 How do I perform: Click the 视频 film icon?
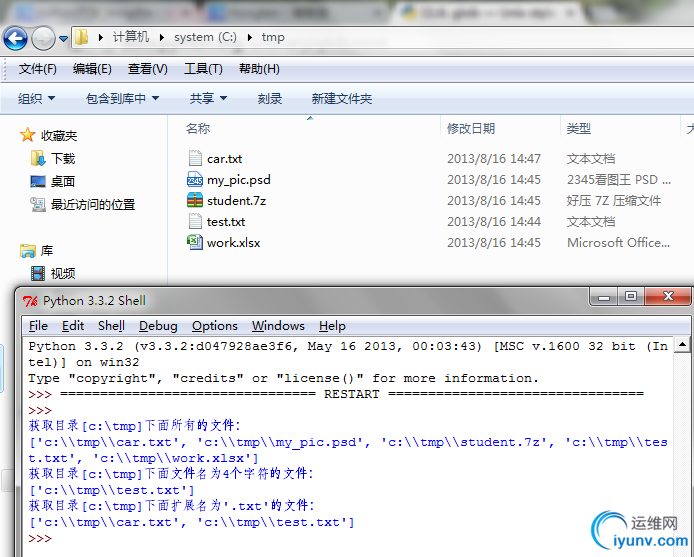pos(38,274)
